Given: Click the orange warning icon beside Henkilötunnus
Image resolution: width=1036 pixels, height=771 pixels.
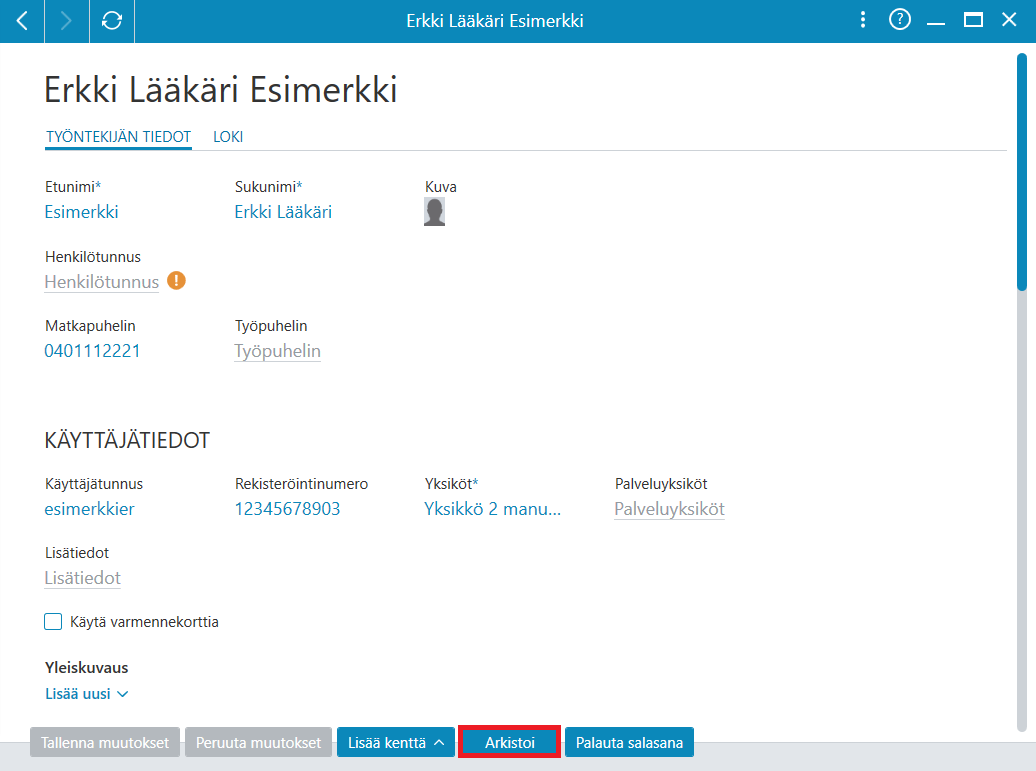Looking at the screenshot, I should pyautogui.click(x=176, y=281).
